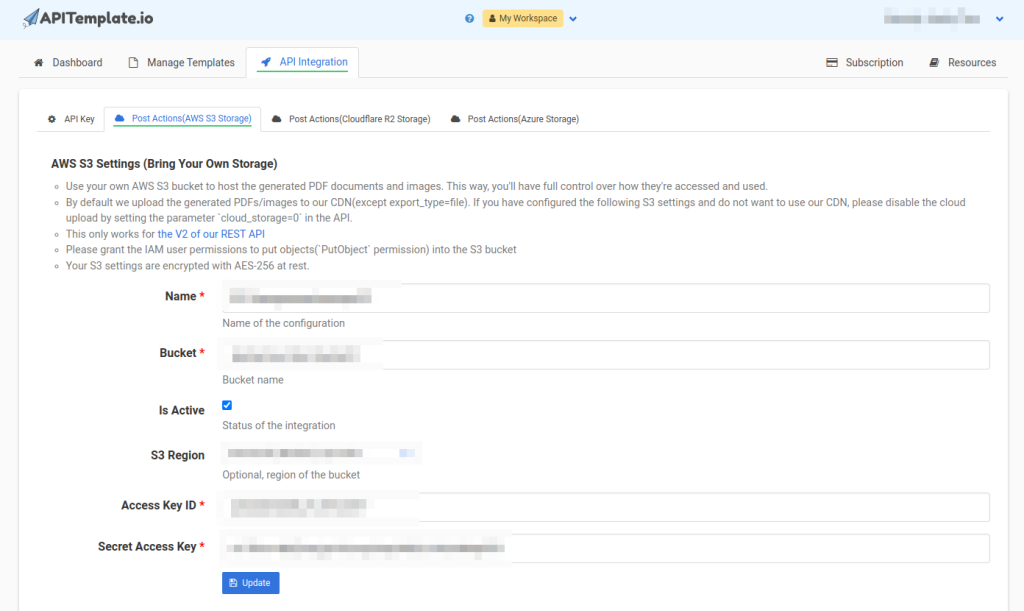Follow the V2 of our REST API link
This screenshot has height=611, width=1024.
(211, 234)
